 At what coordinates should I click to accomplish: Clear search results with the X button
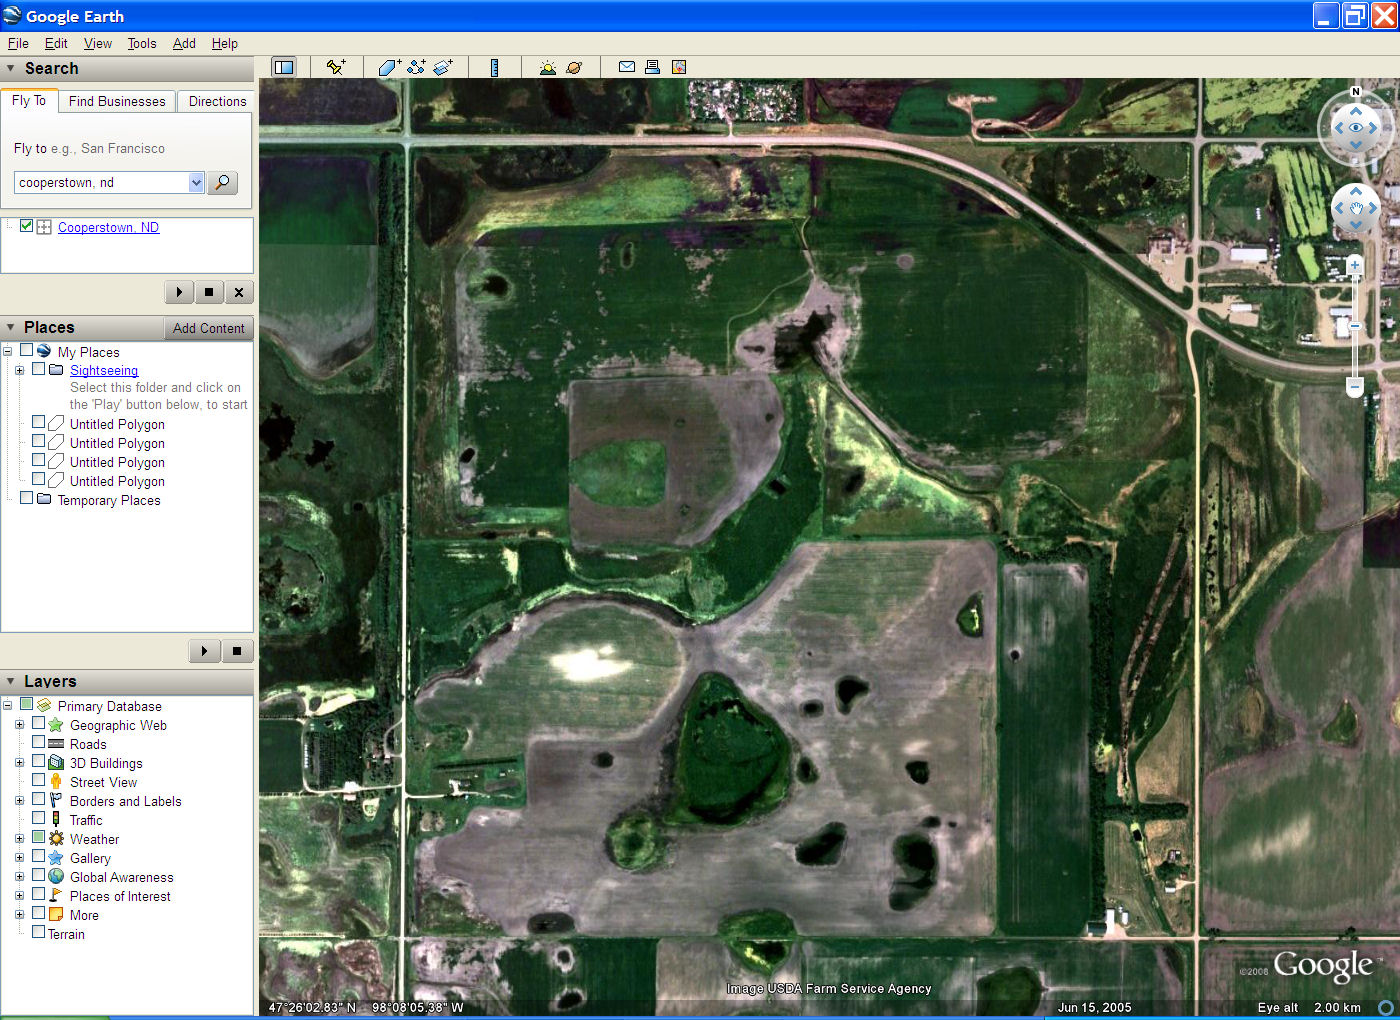[238, 292]
